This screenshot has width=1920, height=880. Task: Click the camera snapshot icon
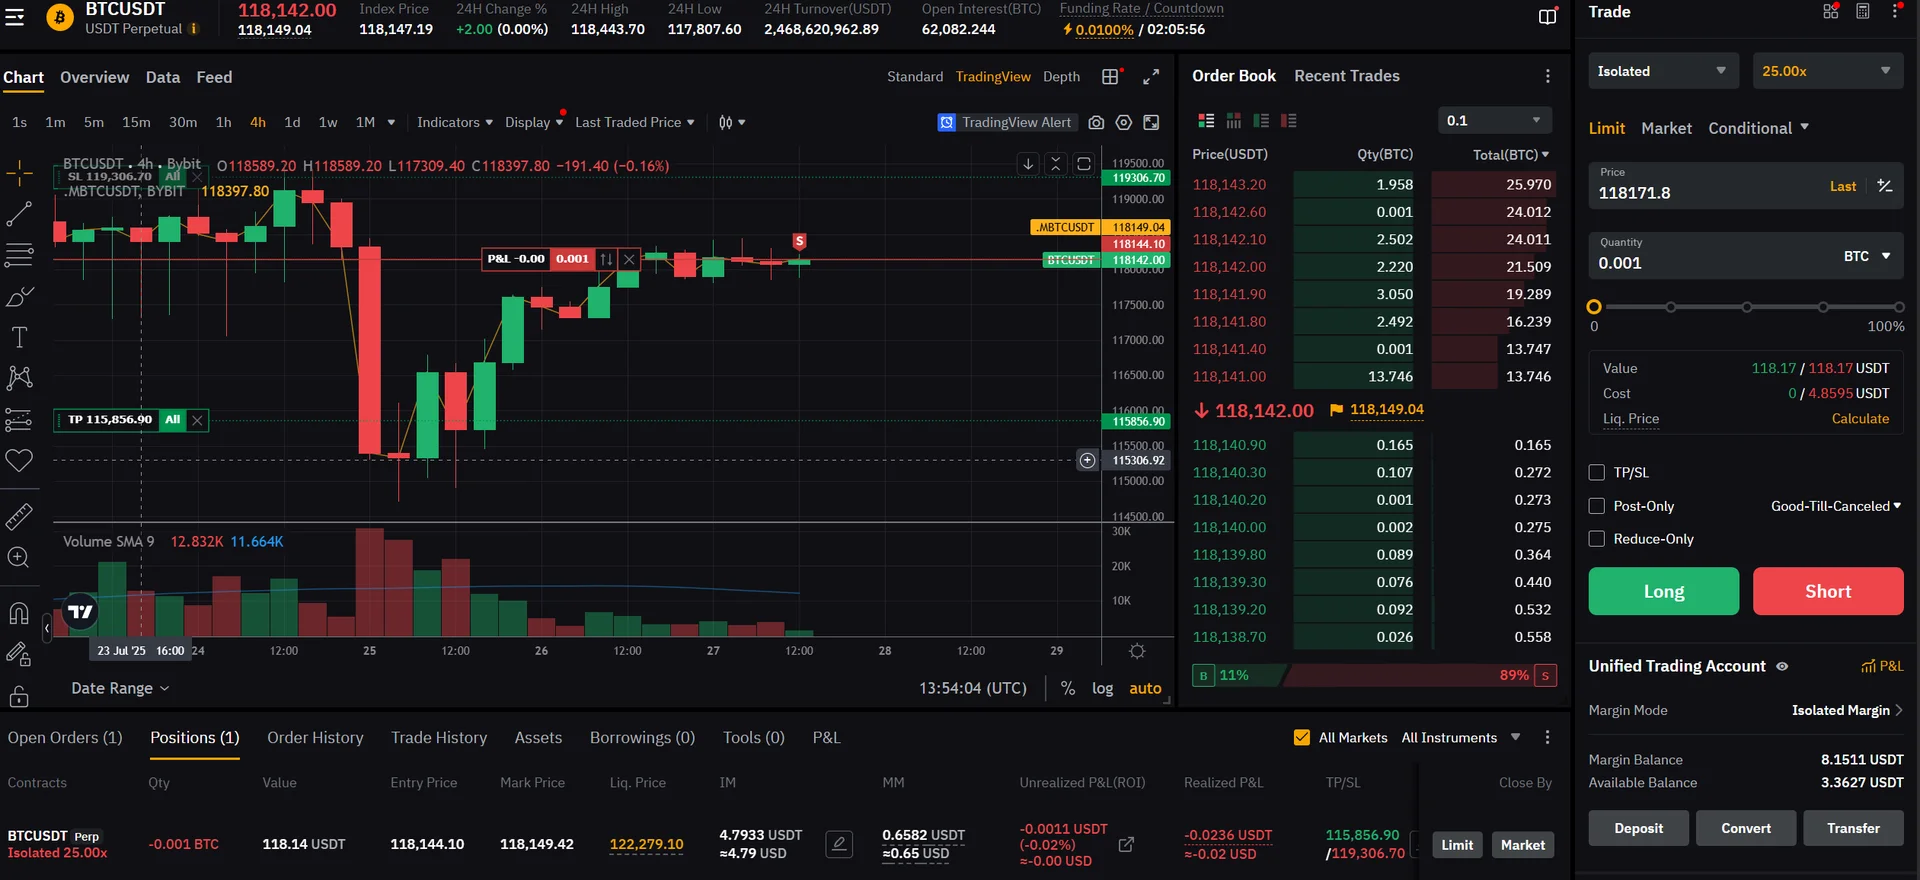[x=1096, y=122]
